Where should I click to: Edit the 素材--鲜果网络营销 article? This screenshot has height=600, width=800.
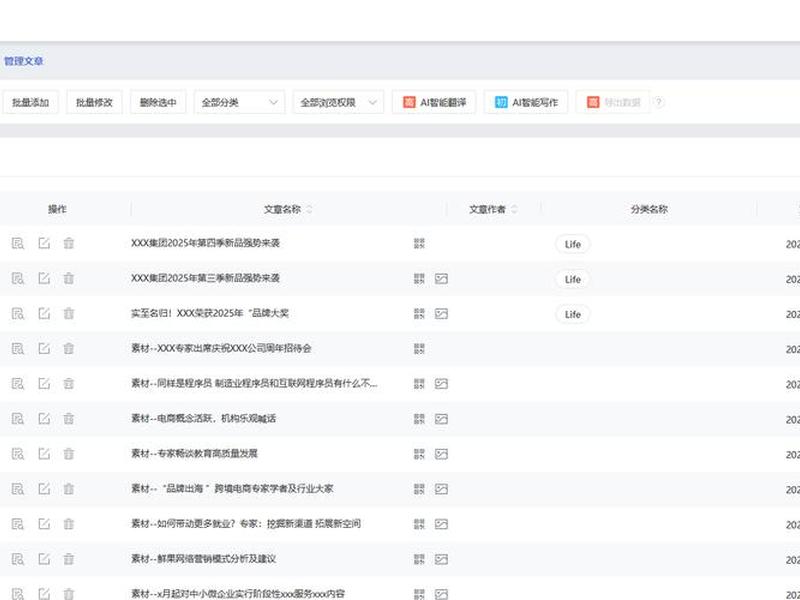pos(44,559)
